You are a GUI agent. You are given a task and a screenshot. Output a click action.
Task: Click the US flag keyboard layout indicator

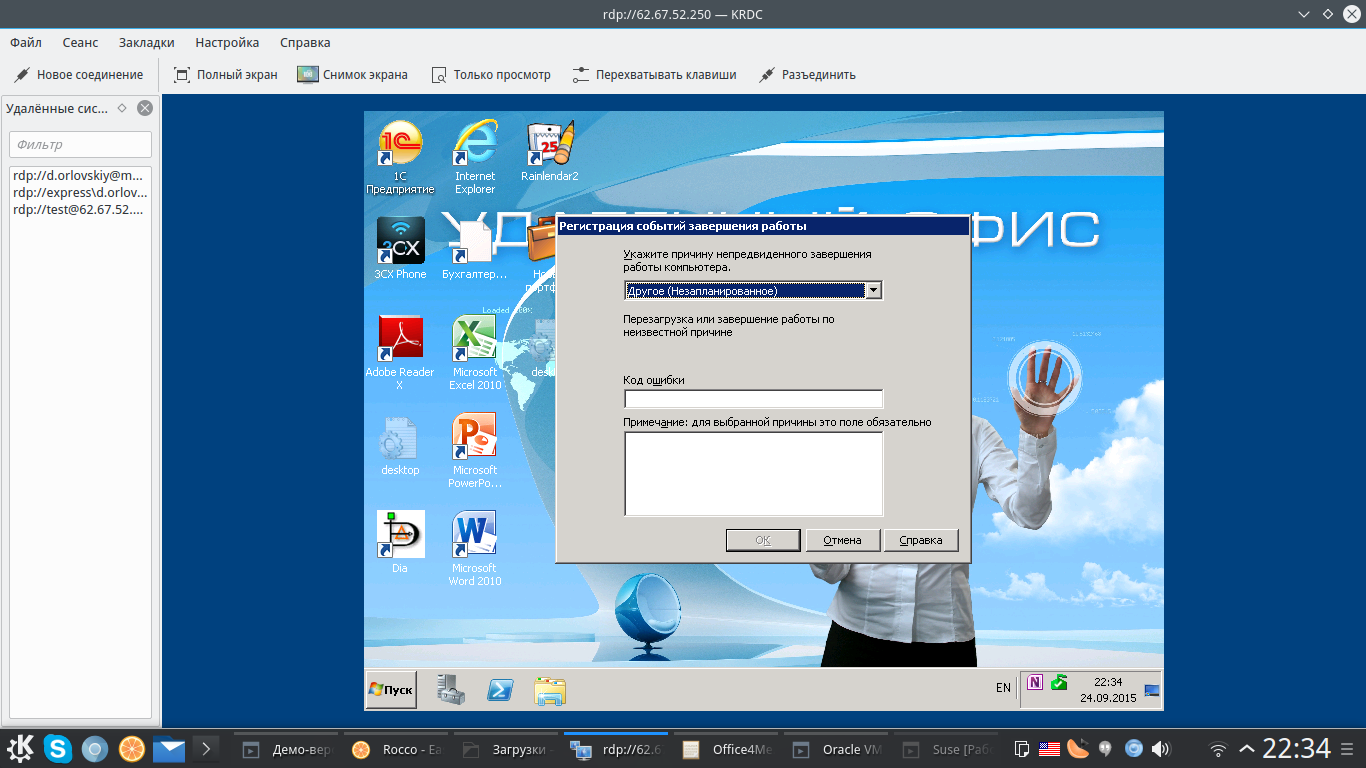click(1049, 748)
